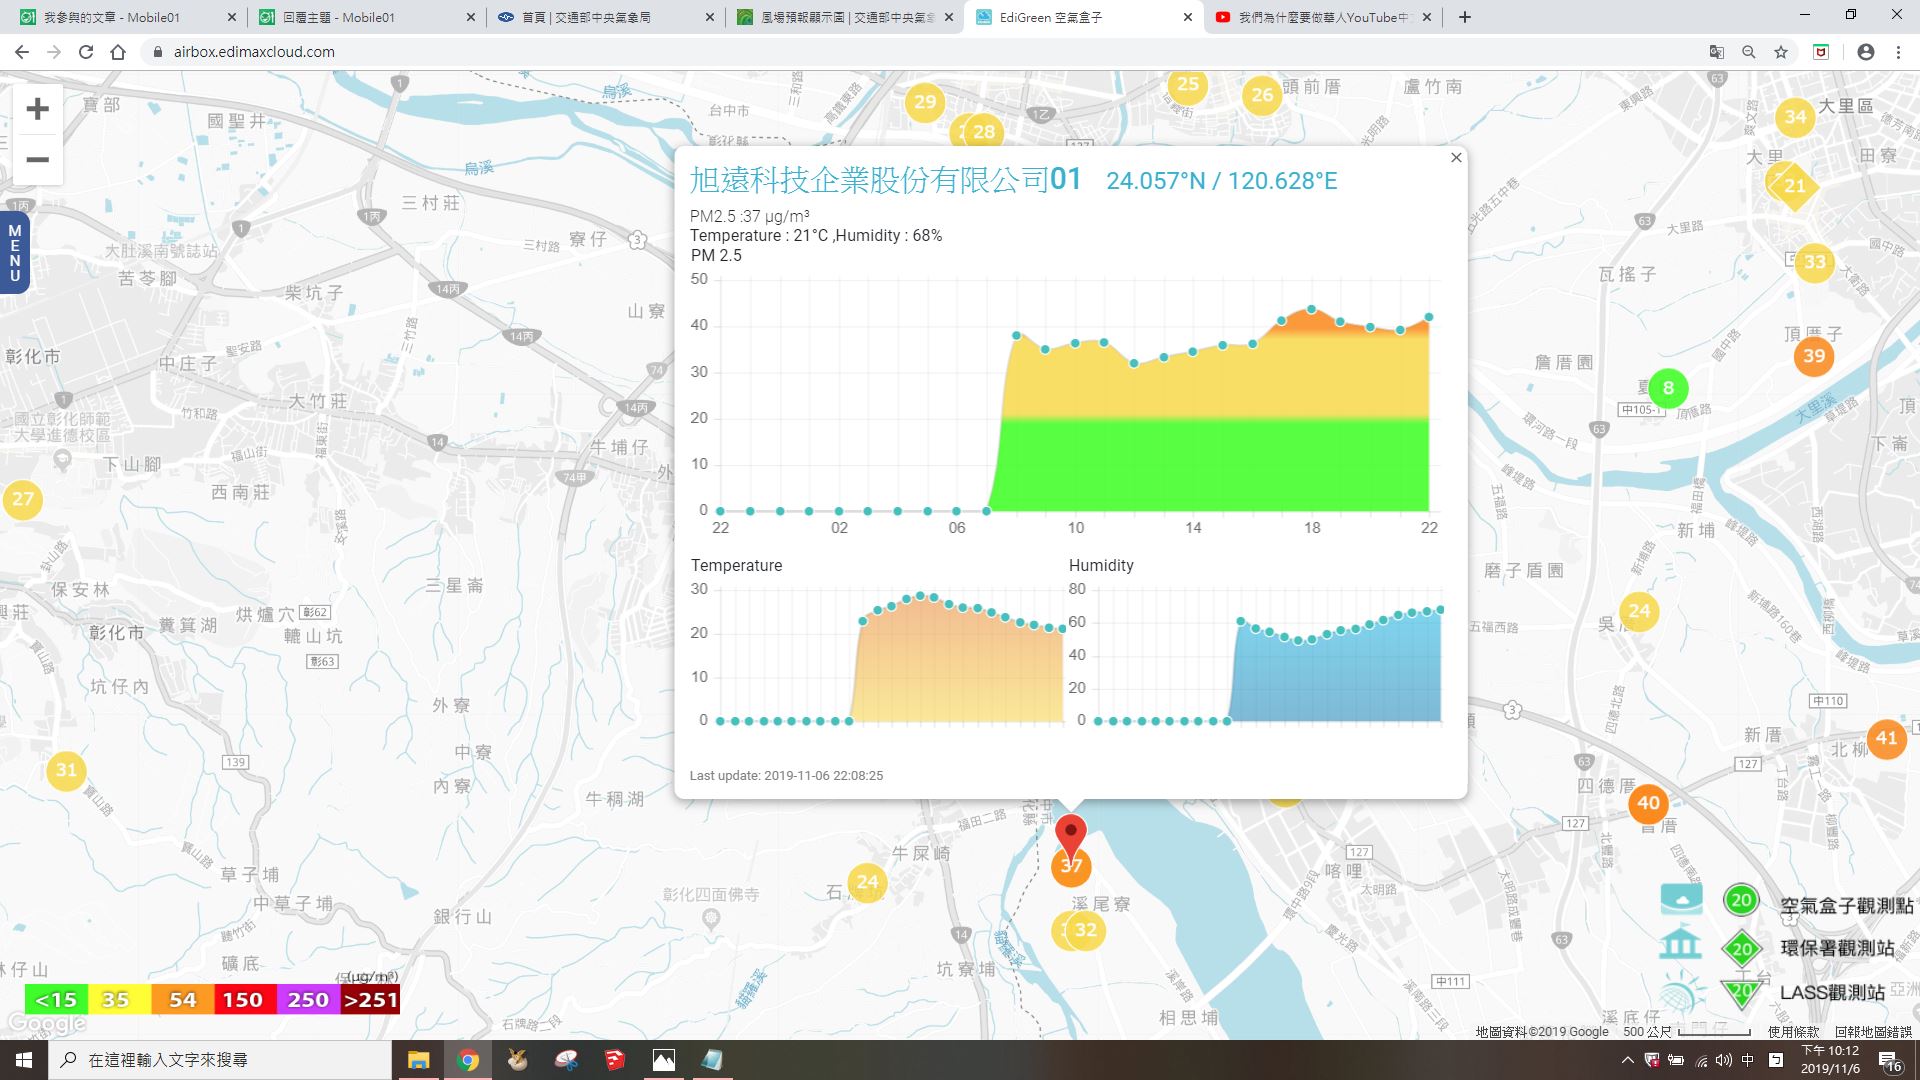Screen dimensions: 1920x1080
Task: Click the translate page icon
Action: [x=1716, y=52]
